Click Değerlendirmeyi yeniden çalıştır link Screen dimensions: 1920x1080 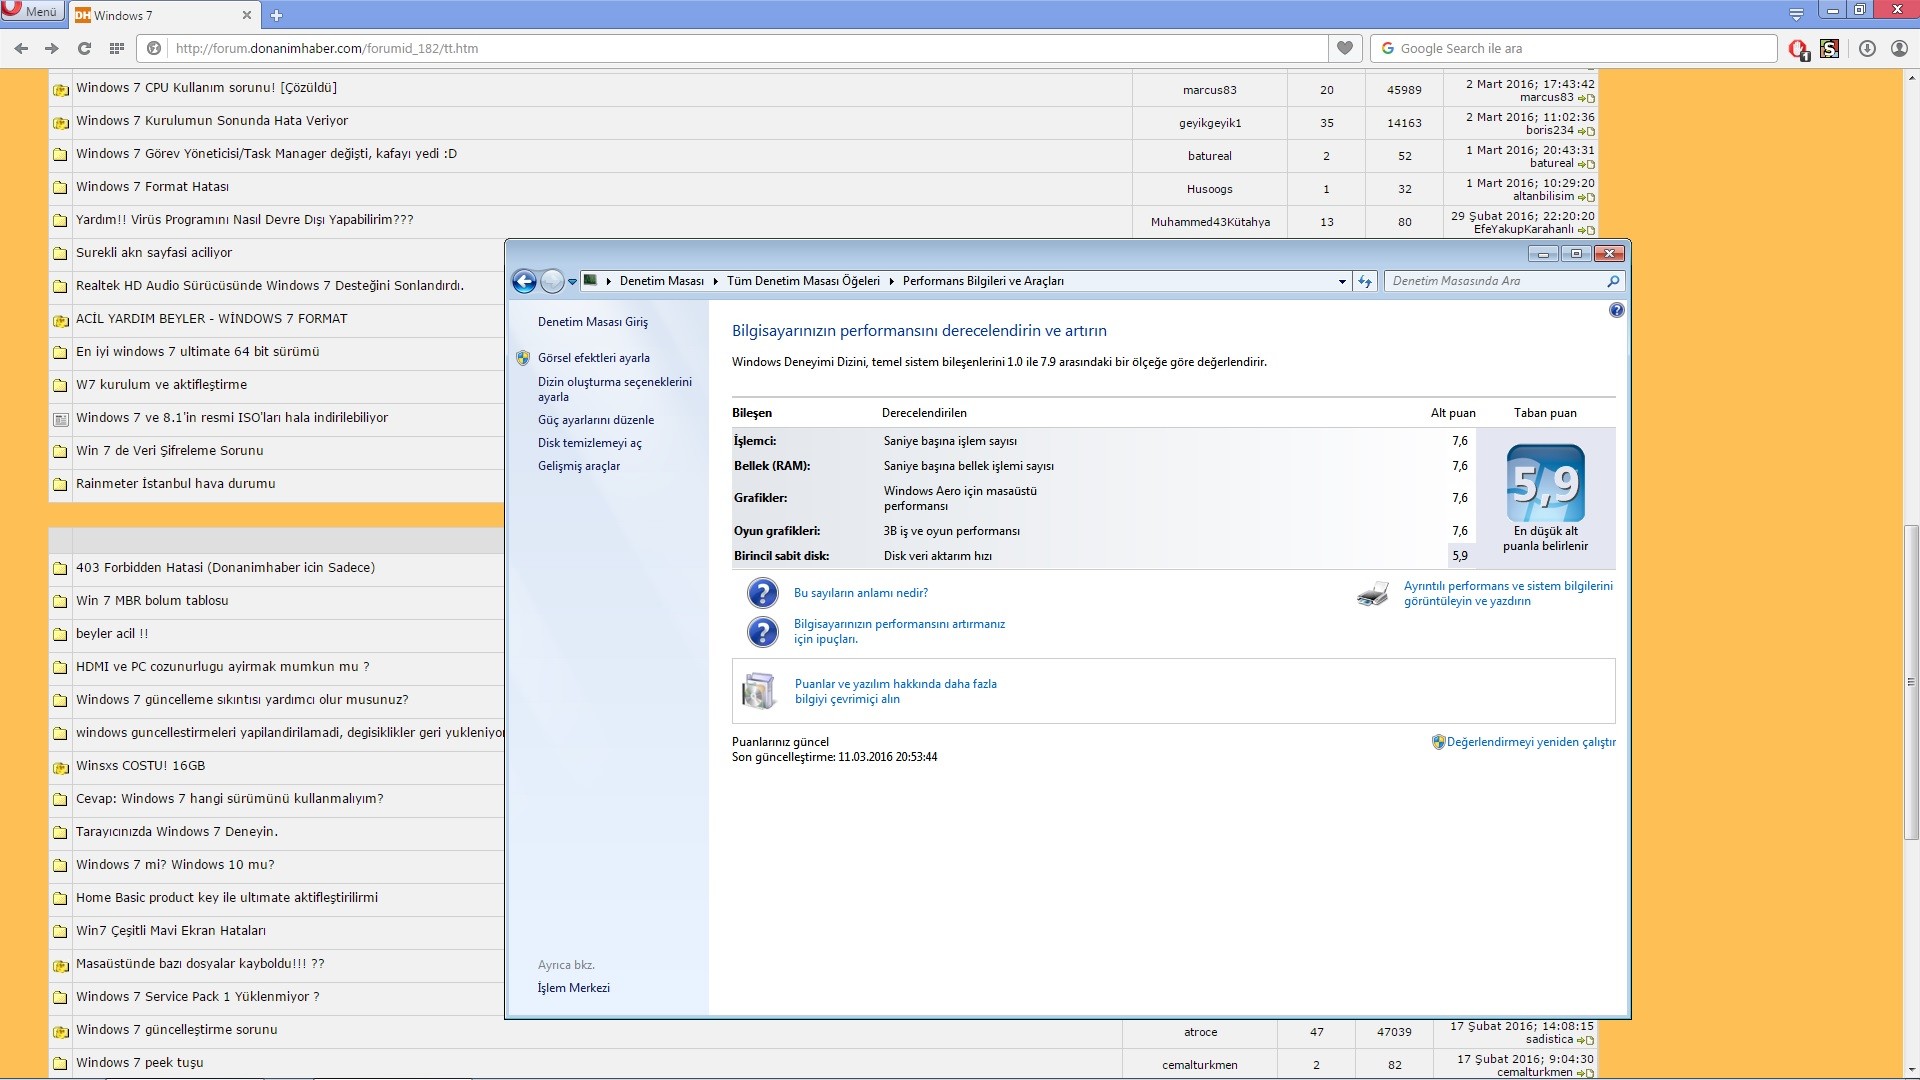click(x=1531, y=742)
